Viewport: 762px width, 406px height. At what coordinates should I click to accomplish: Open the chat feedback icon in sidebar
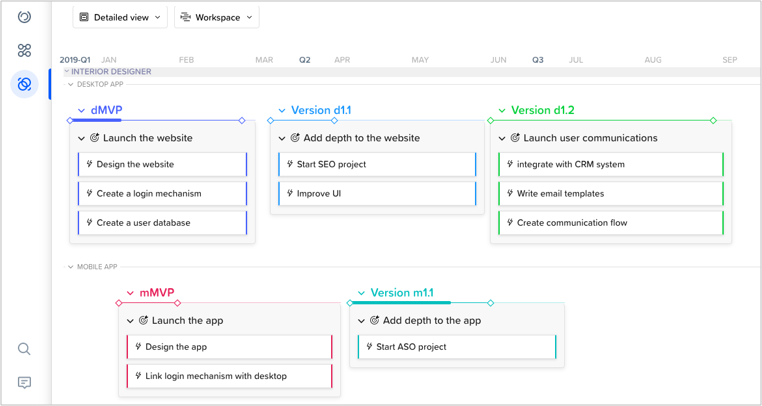(x=24, y=382)
